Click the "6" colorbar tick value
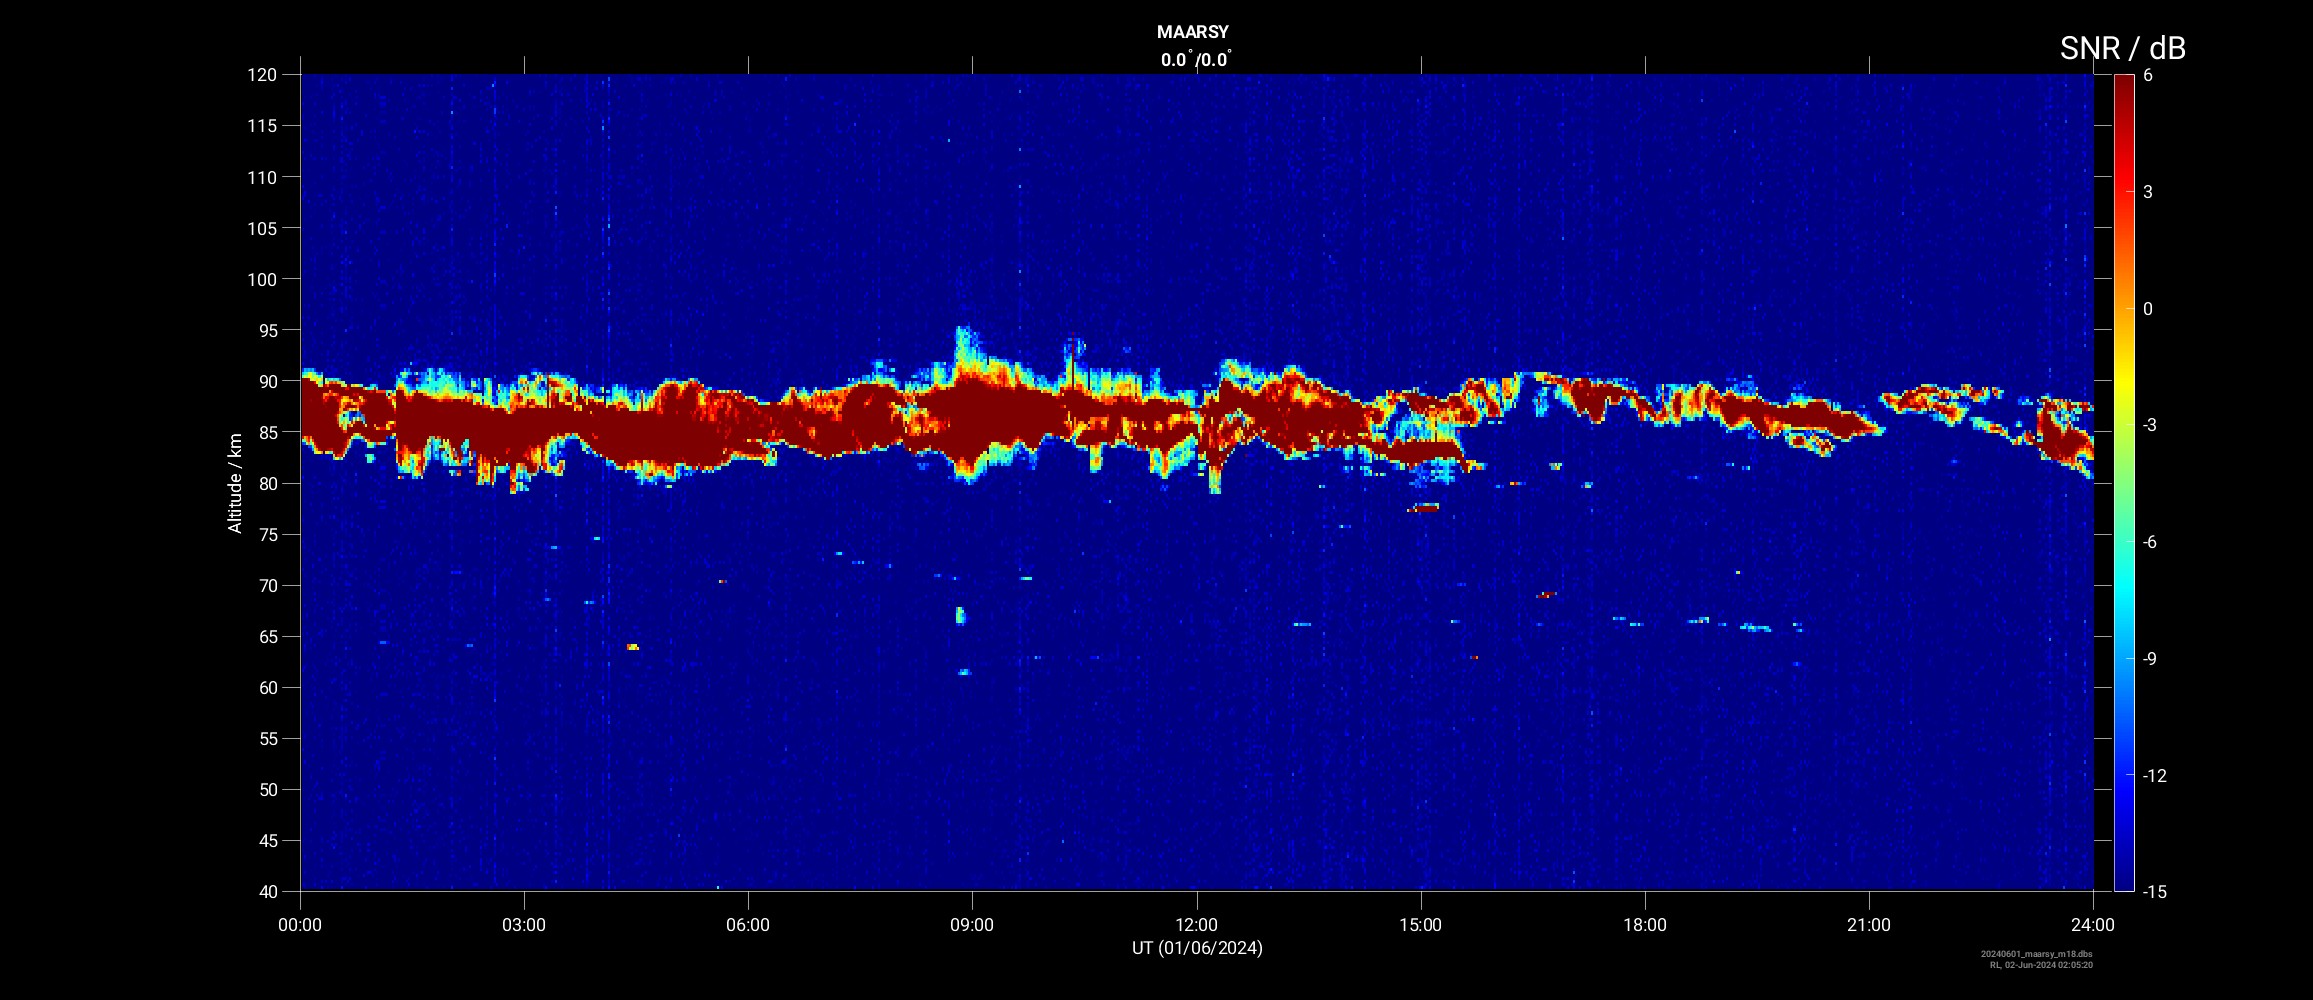The image size is (2313, 1000). tap(2148, 75)
